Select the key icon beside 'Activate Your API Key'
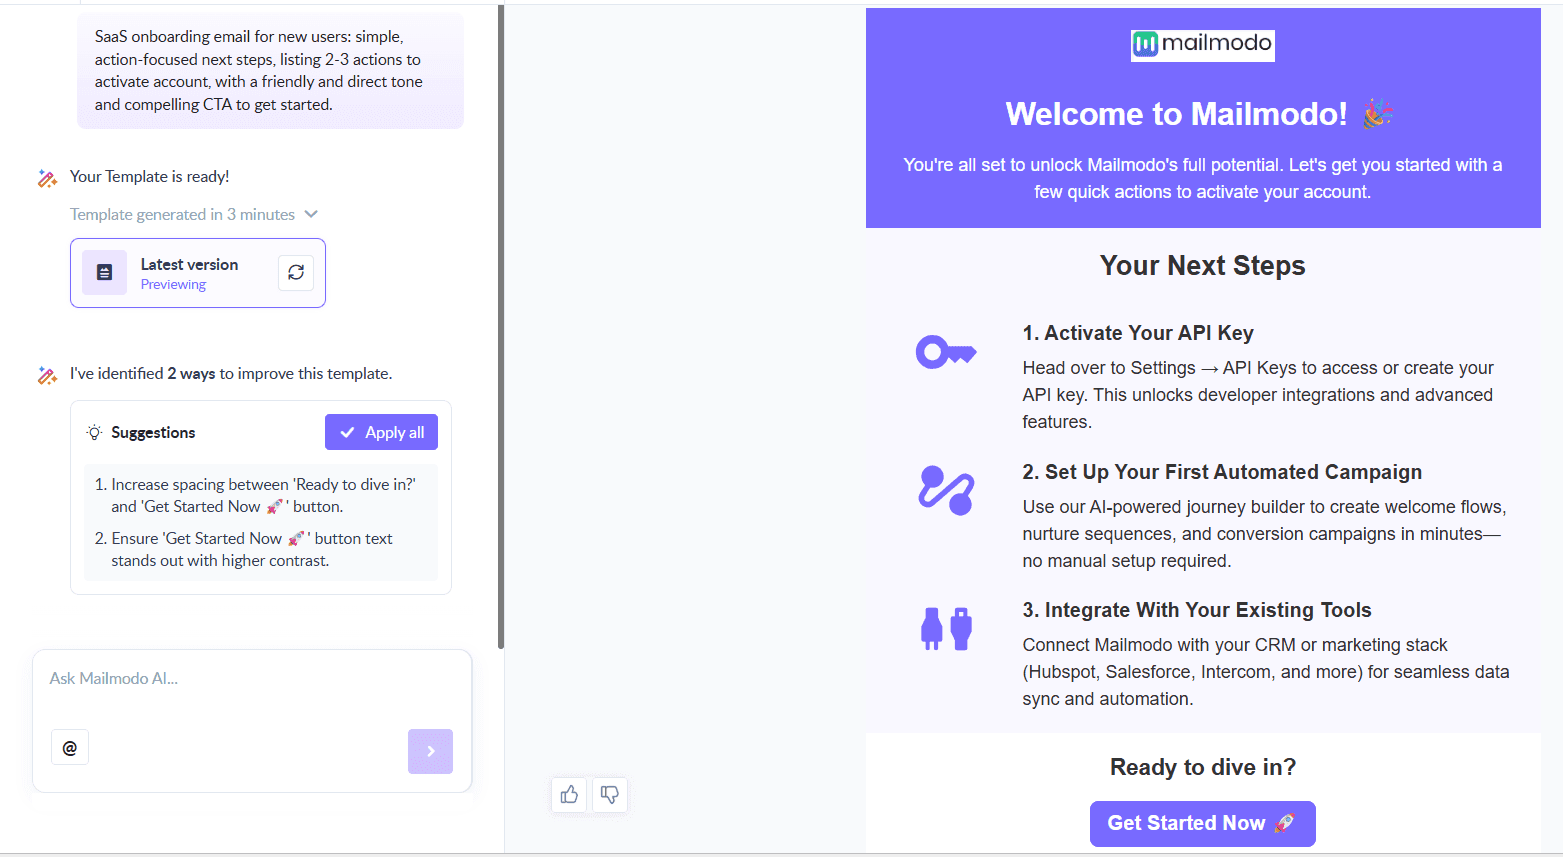Viewport: 1563px width, 857px height. [x=945, y=351]
